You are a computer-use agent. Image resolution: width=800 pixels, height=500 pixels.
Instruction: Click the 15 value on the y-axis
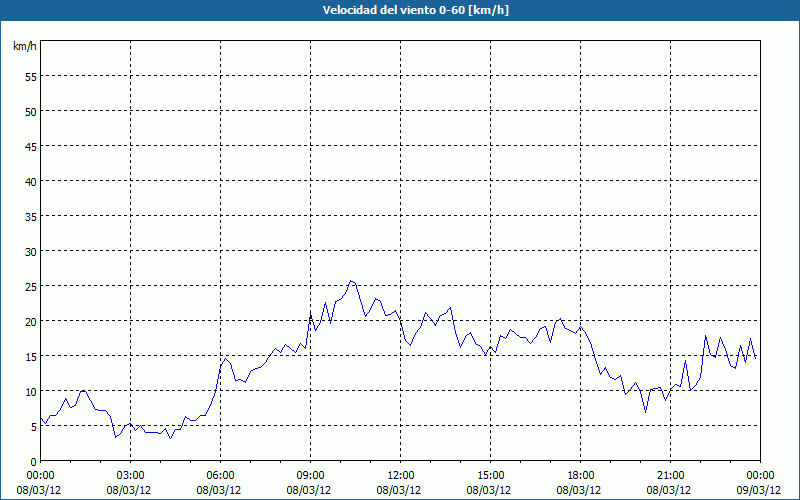[x=30, y=357]
